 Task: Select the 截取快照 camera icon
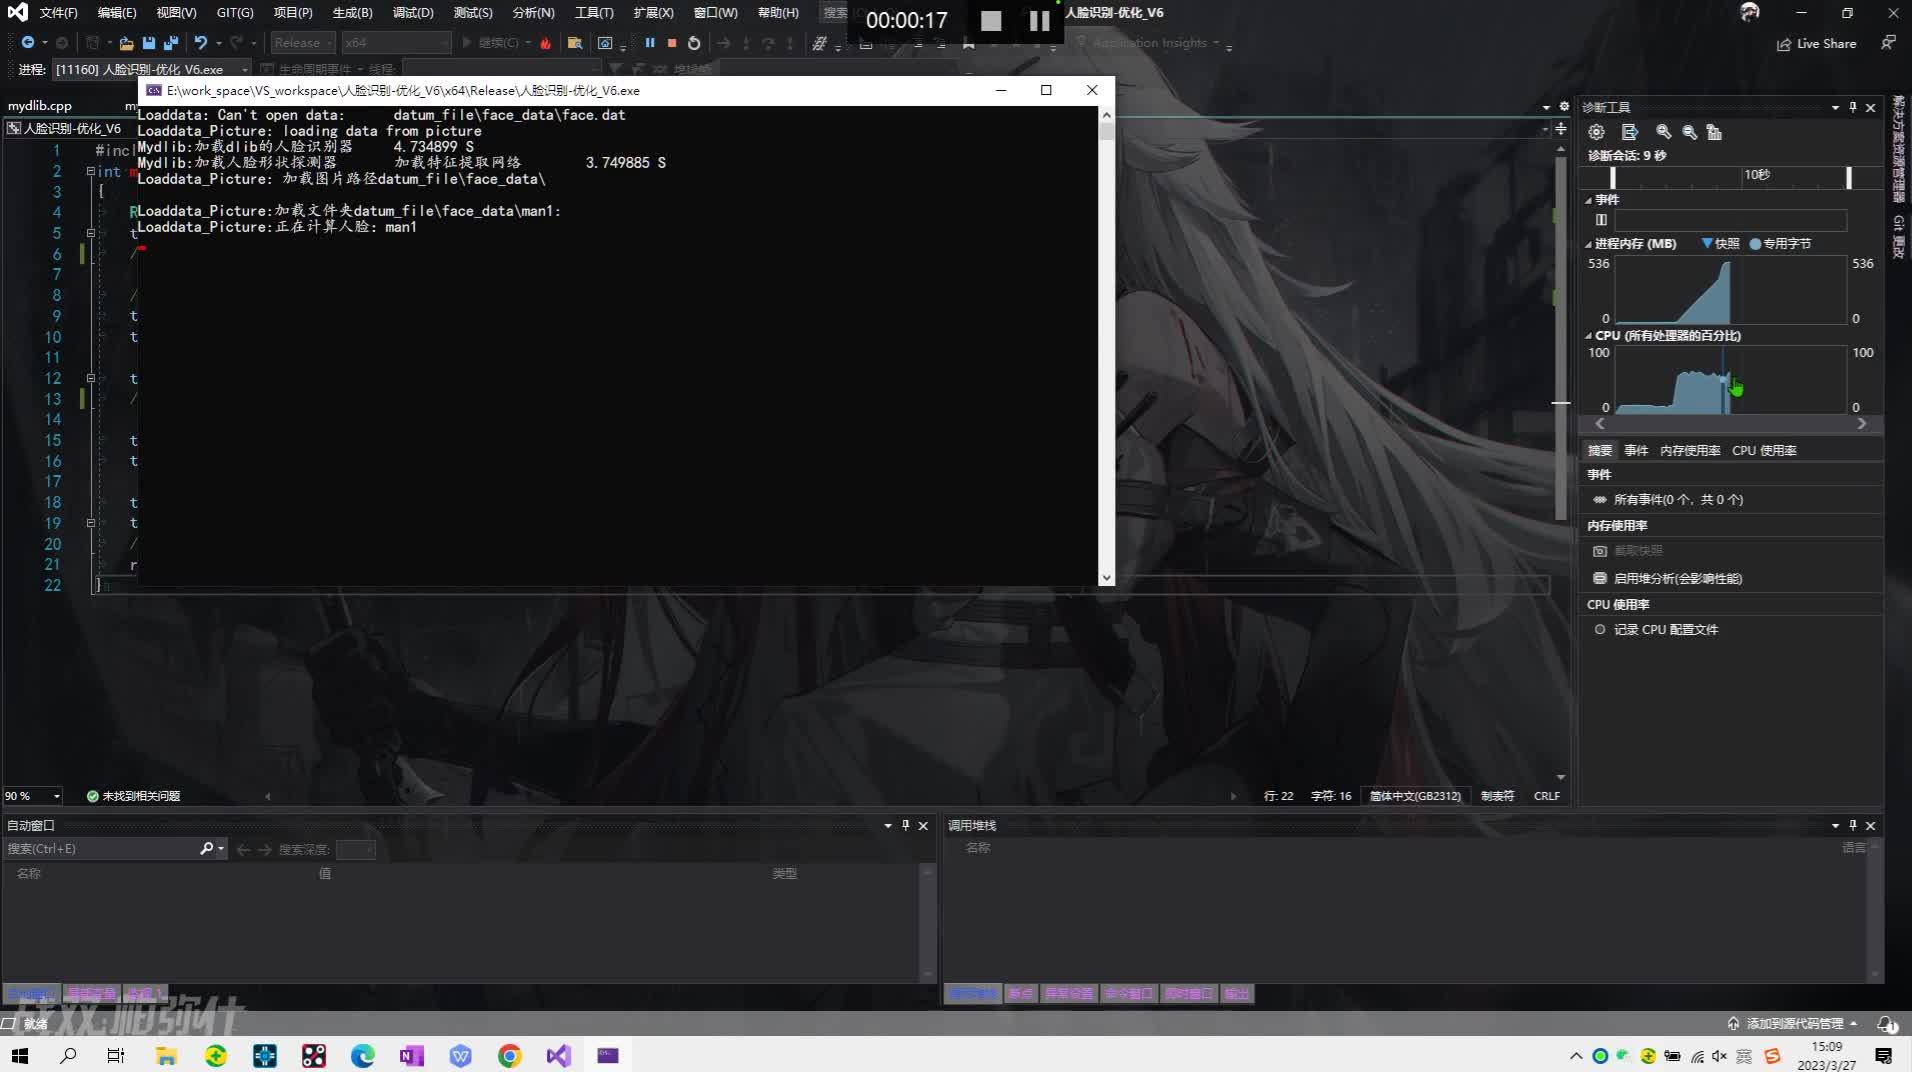[x=1601, y=550]
